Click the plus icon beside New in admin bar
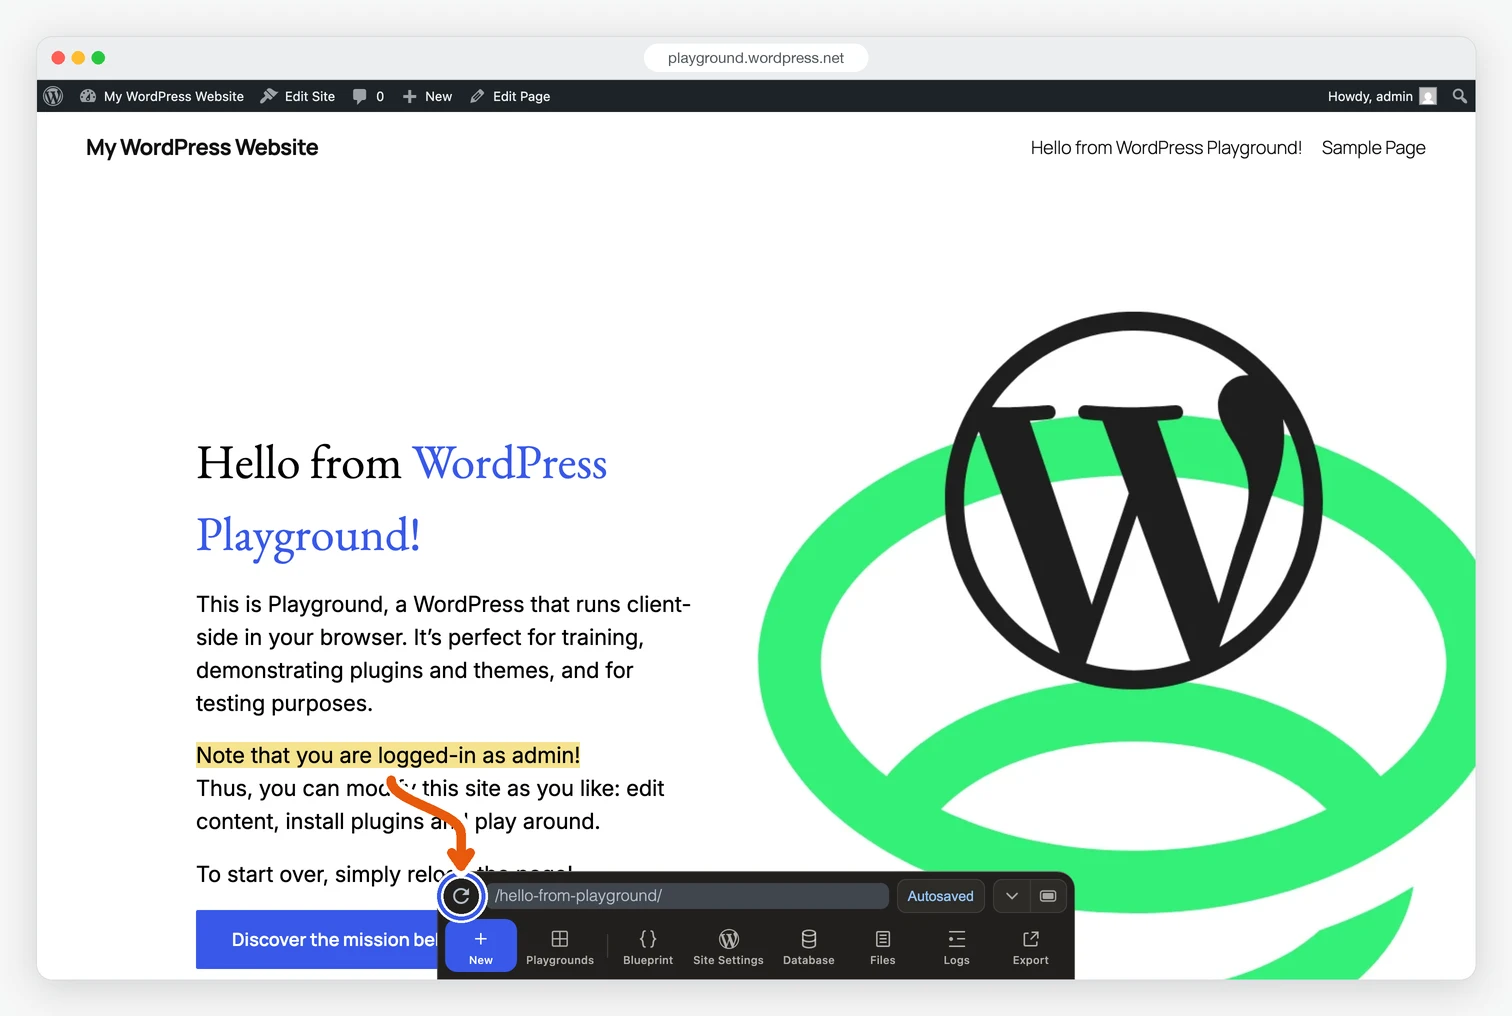The width and height of the screenshot is (1512, 1016). click(409, 96)
